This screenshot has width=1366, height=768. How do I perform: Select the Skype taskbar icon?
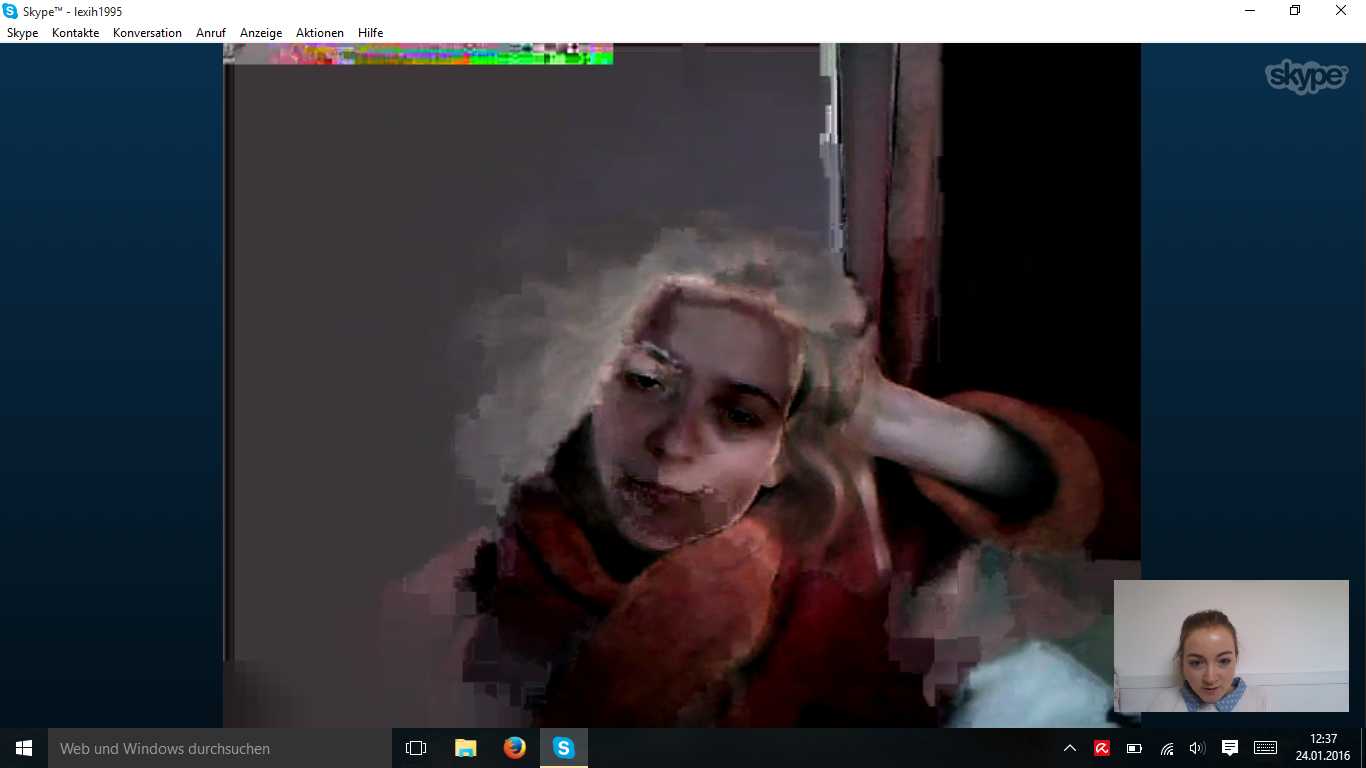tap(564, 748)
